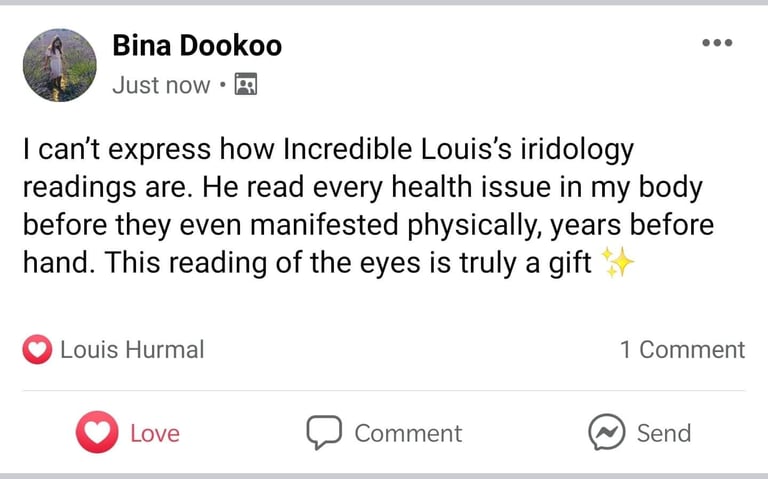Image resolution: width=768 pixels, height=479 pixels.
Task: Click the "Just now" timestamp
Action: point(161,85)
